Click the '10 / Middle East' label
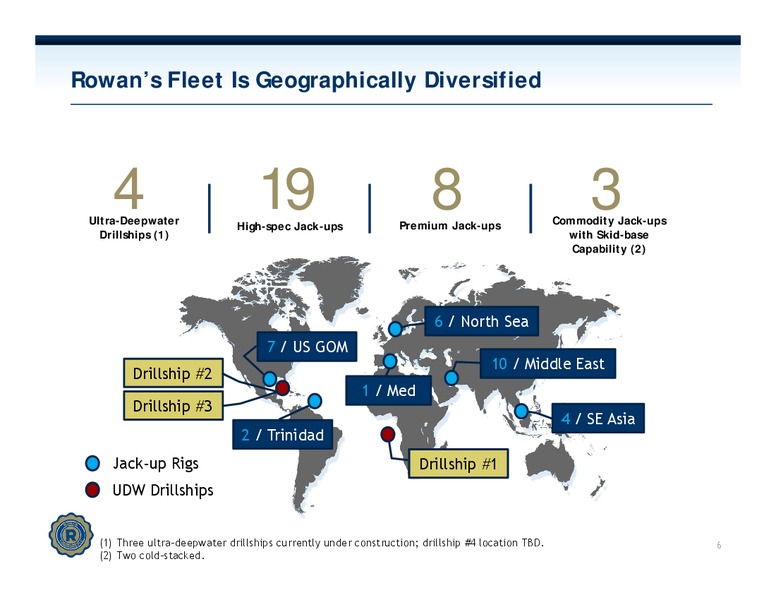This screenshot has width=776, height=600. pos(548,364)
